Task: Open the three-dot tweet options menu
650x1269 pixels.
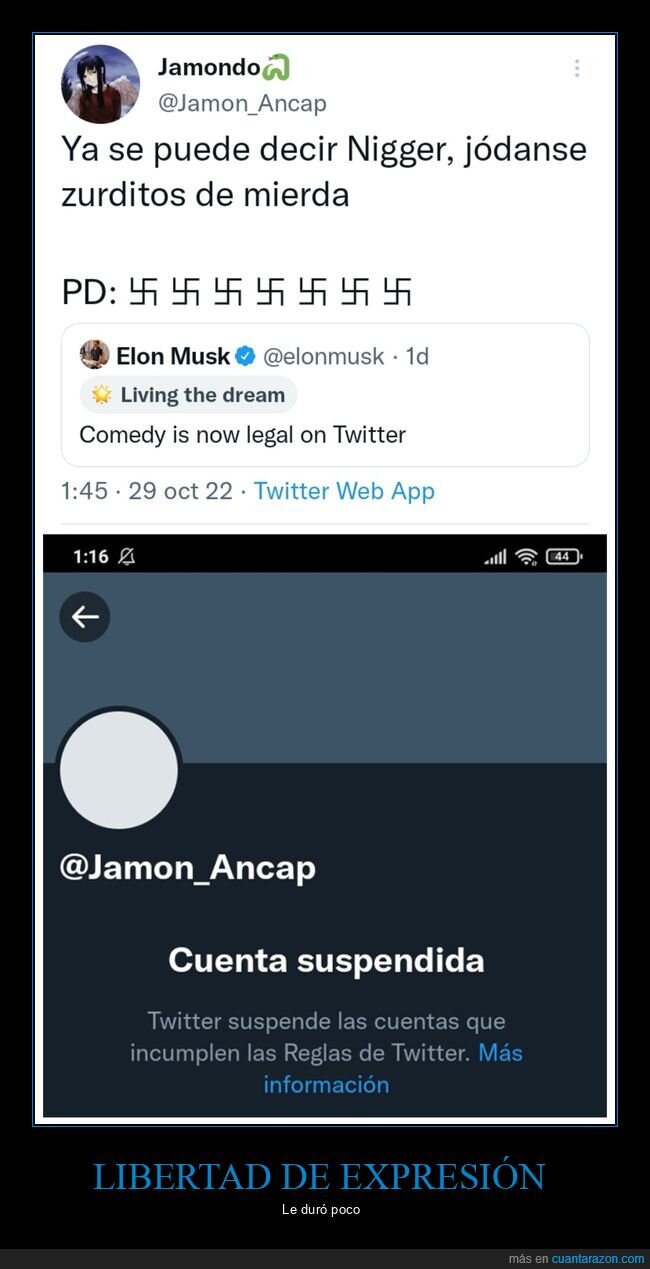Action: [x=577, y=68]
